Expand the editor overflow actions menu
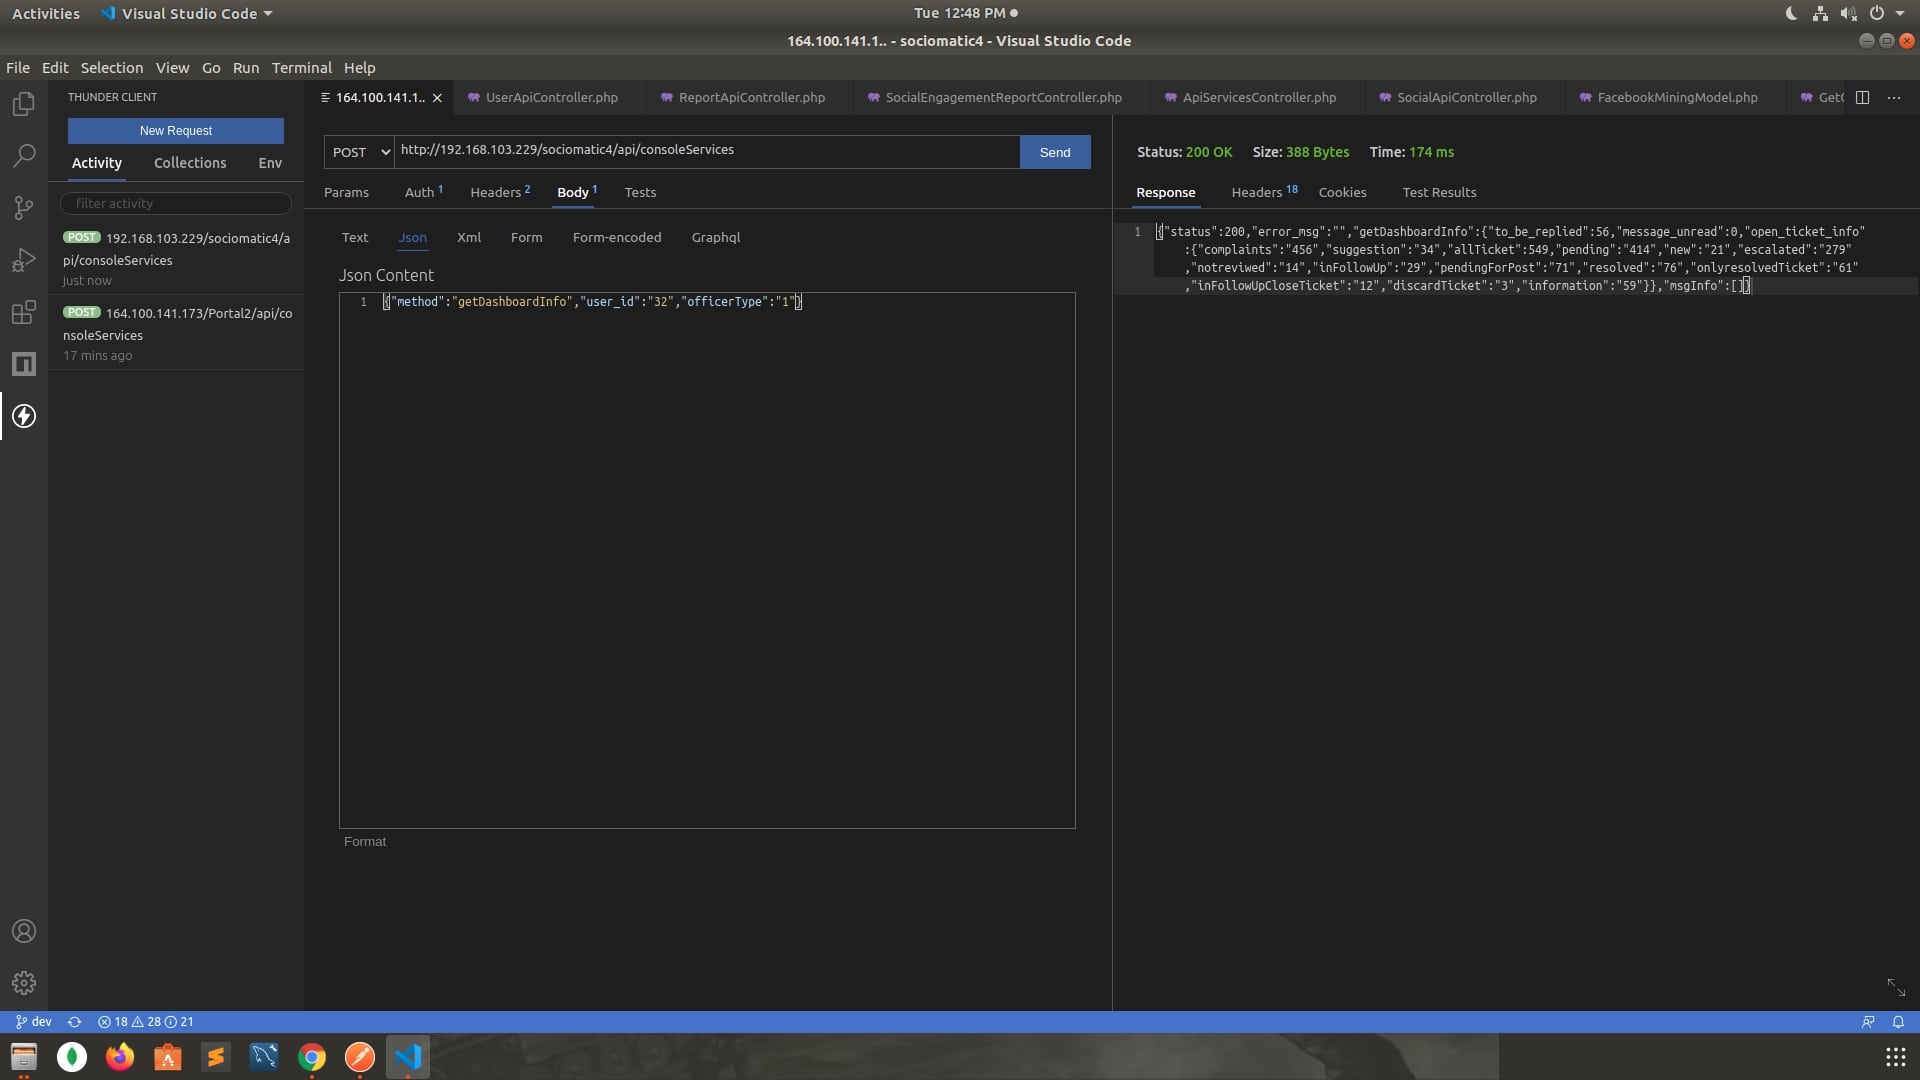This screenshot has width=1920, height=1080. pos(1894,97)
